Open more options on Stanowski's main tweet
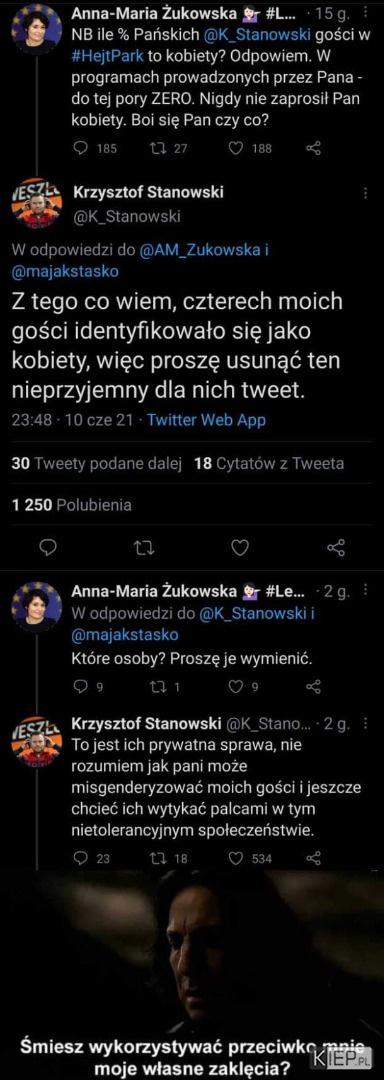This screenshot has width=384, height=1080. (365, 194)
